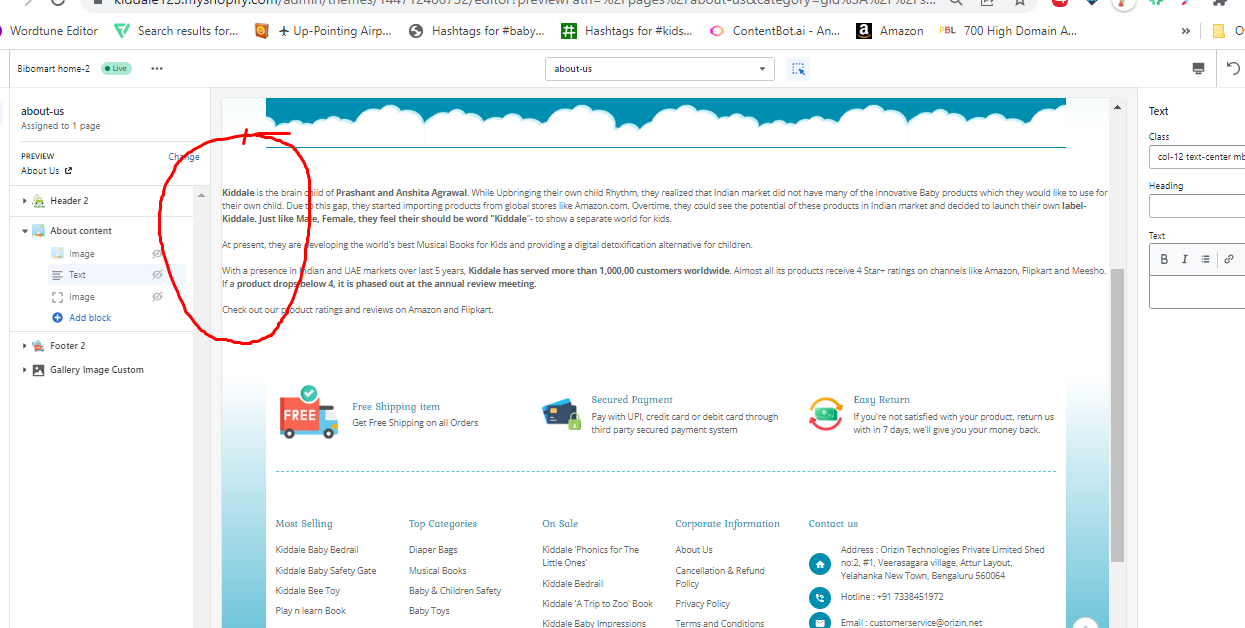Click the Free Shipping item heading

[396, 407]
